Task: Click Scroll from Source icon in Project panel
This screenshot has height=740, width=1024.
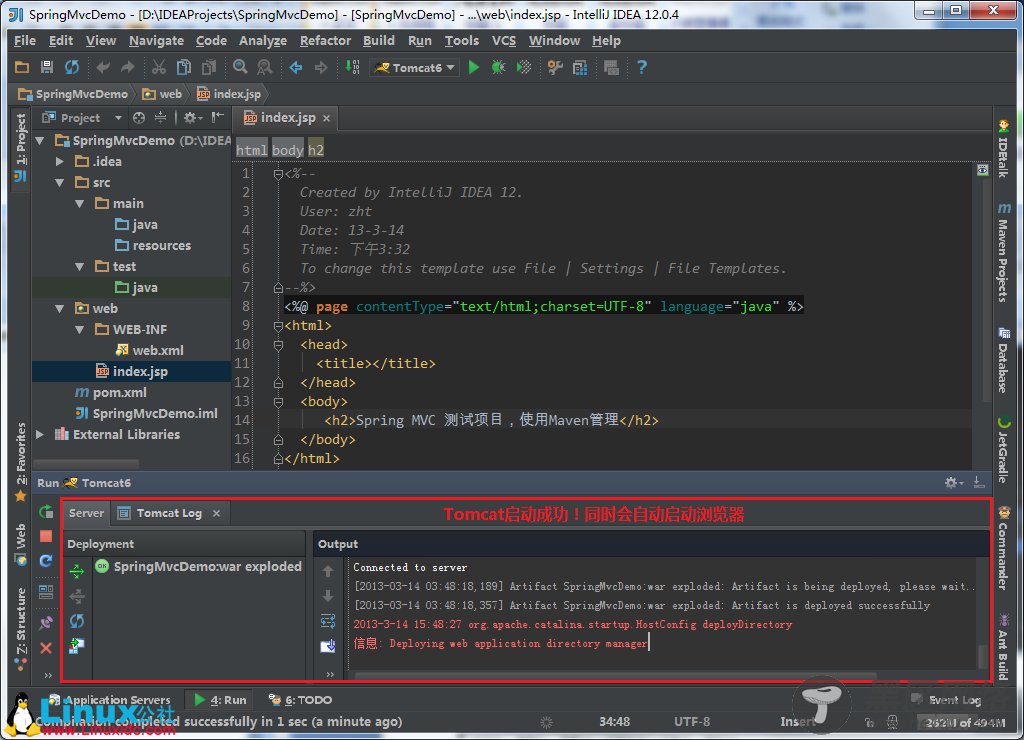Action: [x=139, y=118]
